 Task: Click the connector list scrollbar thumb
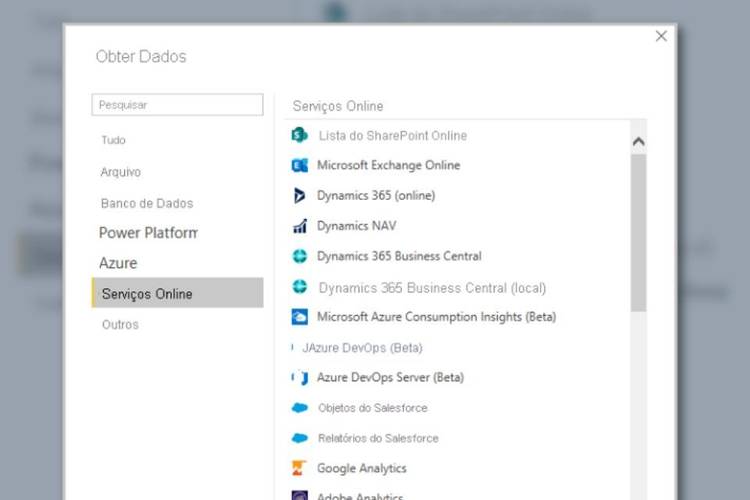tap(639, 233)
